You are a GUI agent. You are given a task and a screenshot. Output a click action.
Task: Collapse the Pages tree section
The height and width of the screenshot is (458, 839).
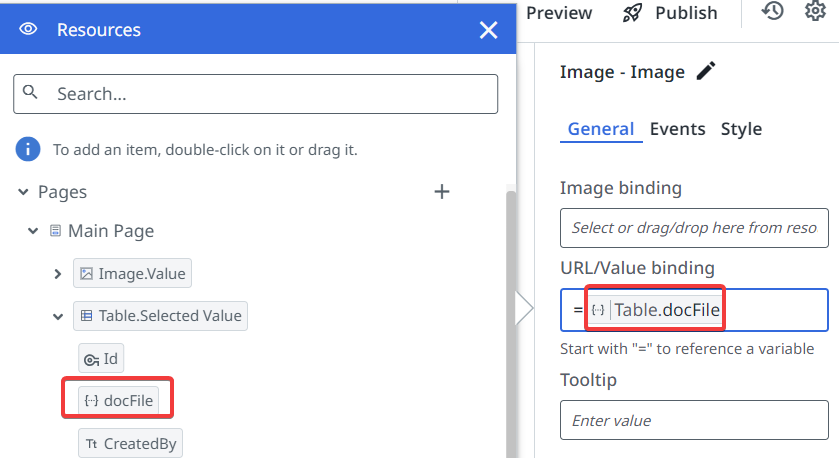click(x=23, y=192)
